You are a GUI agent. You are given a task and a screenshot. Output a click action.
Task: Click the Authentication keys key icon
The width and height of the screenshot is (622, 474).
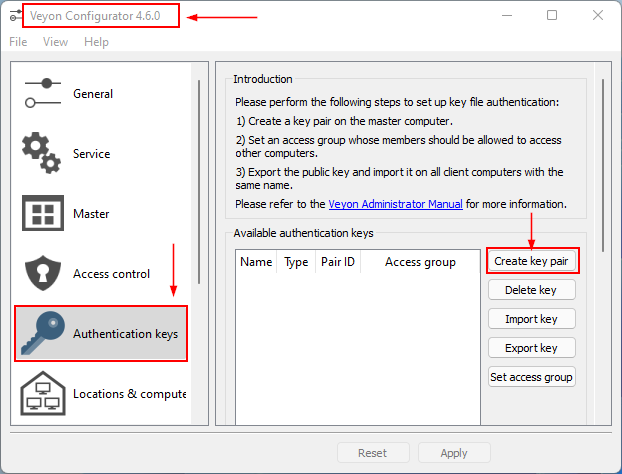point(43,333)
